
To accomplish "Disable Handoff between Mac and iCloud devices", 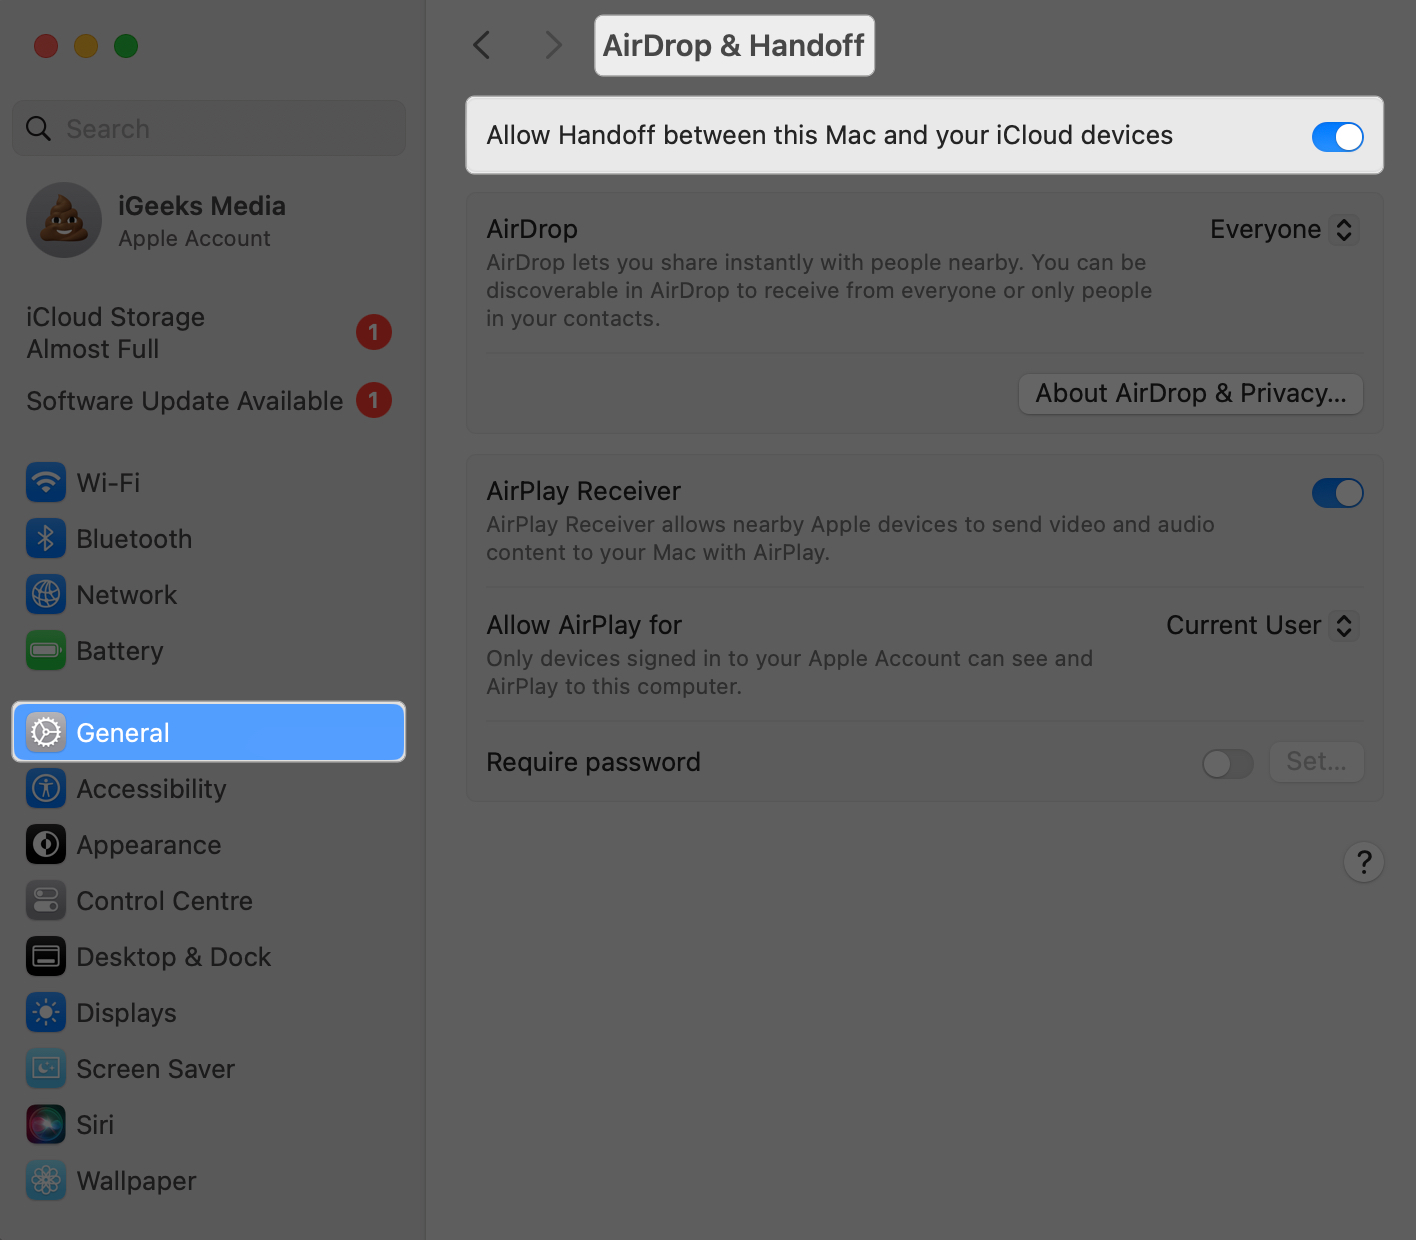I will pyautogui.click(x=1338, y=136).
